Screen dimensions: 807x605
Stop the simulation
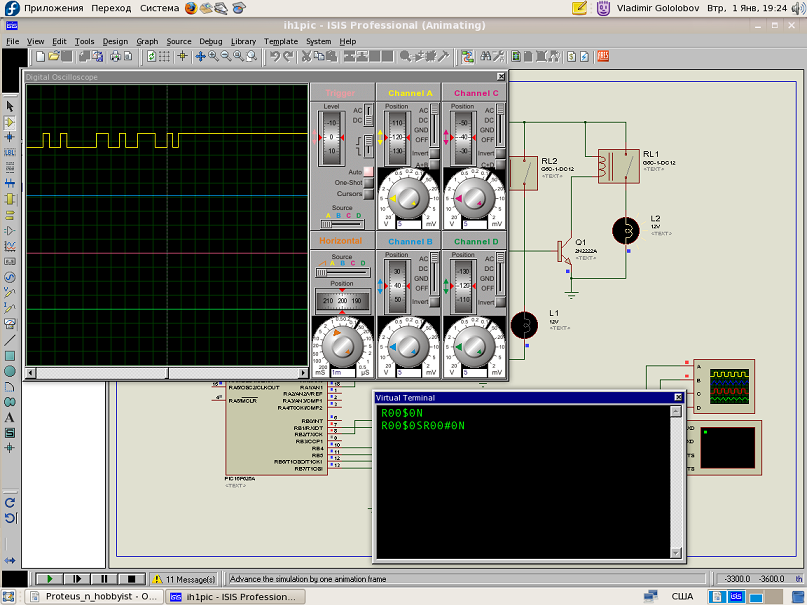131,579
